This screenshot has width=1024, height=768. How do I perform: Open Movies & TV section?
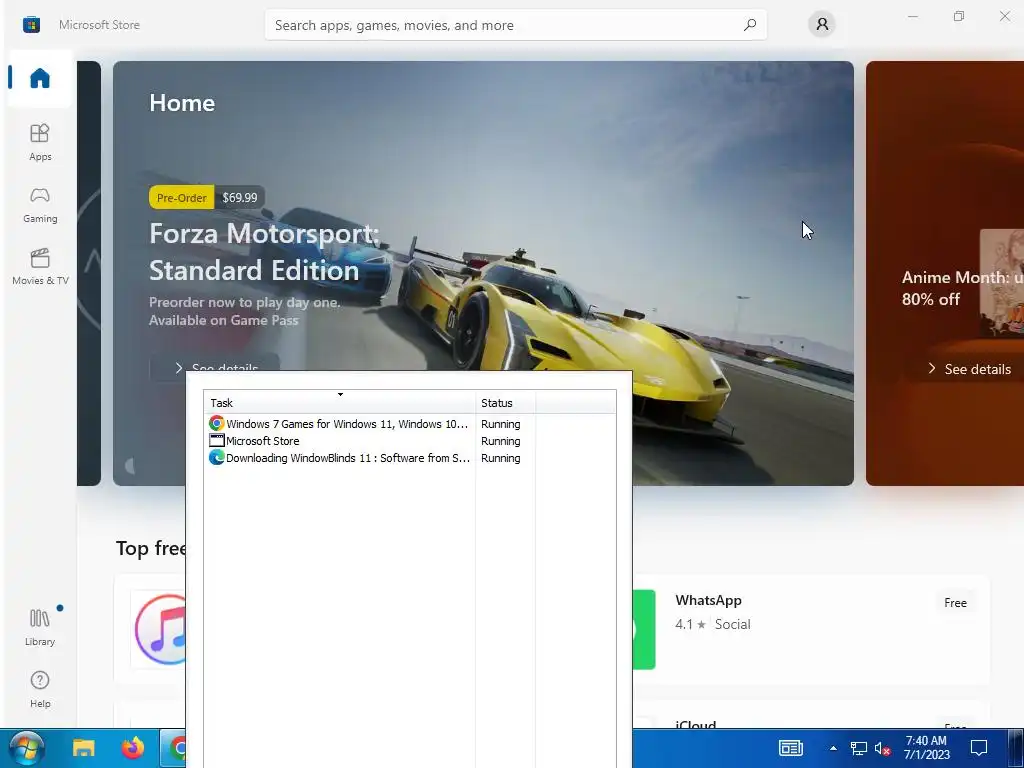40,266
